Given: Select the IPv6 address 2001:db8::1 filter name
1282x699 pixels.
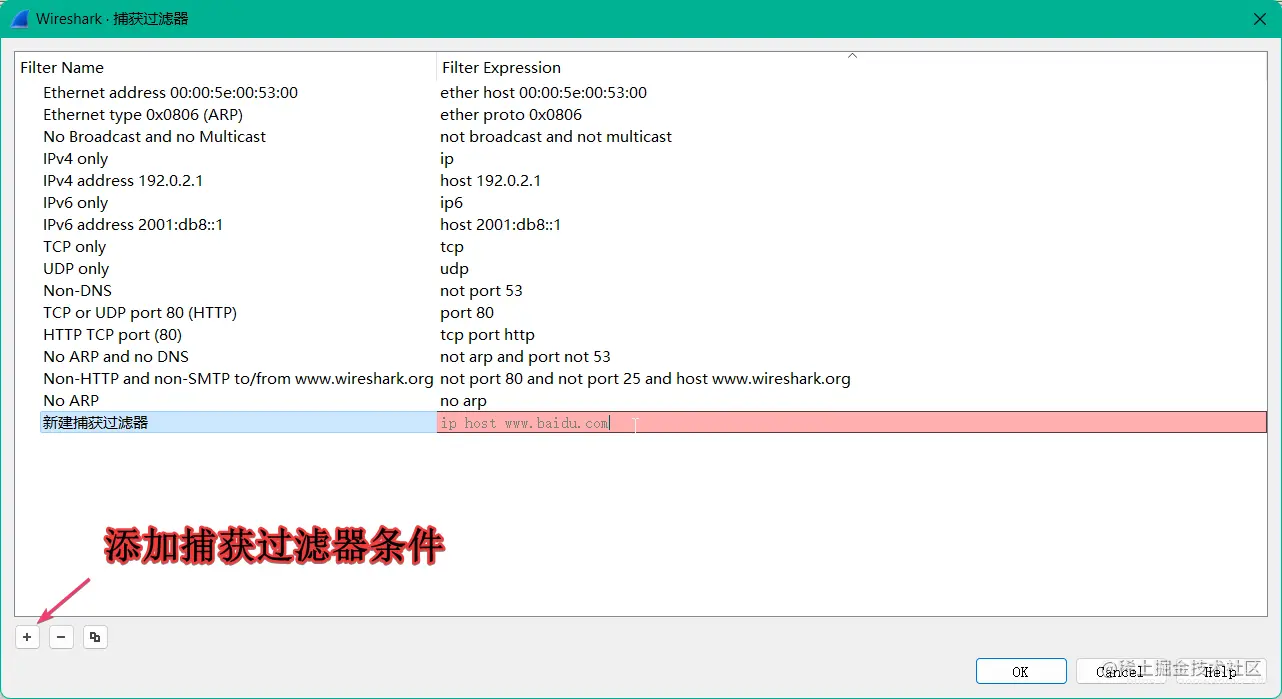Looking at the screenshot, I should (133, 225).
